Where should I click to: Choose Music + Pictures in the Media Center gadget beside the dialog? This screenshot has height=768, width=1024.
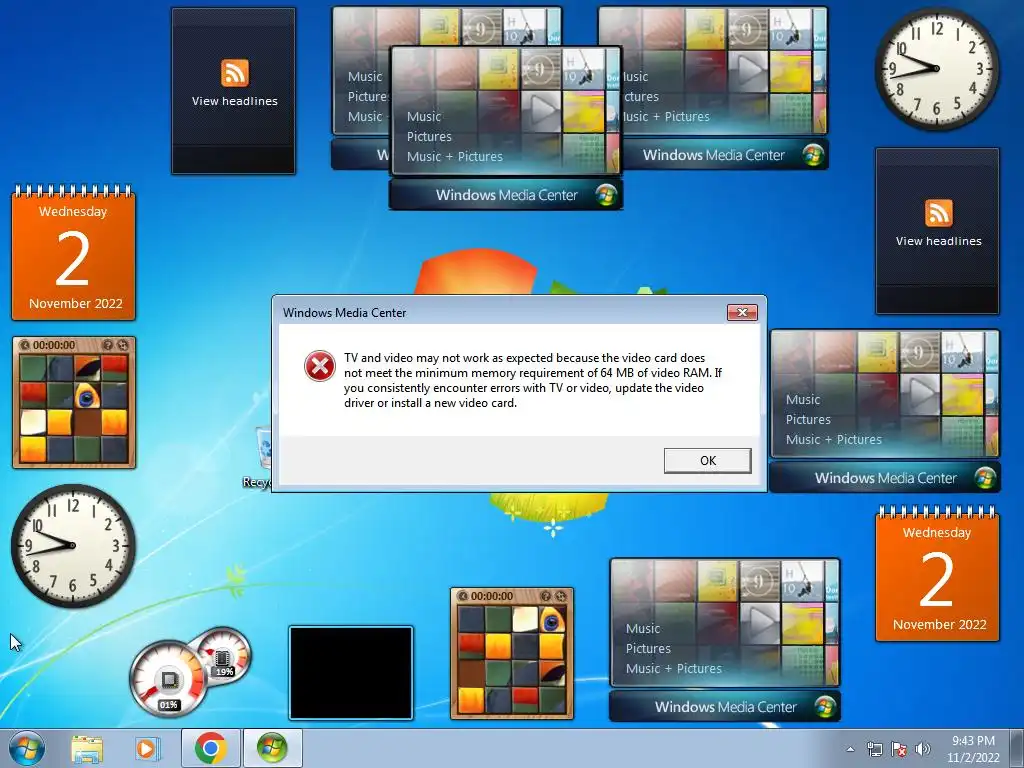coord(833,440)
